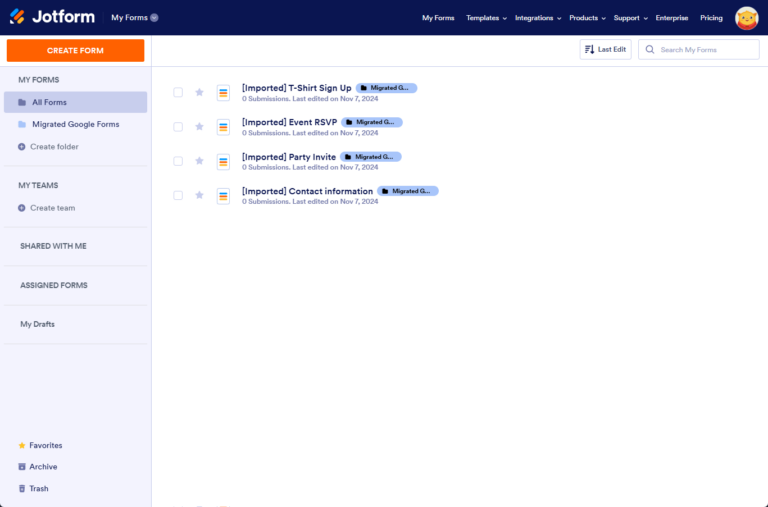Click the Last Edit sort button
The height and width of the screenshot is (507, 768).
605,49
